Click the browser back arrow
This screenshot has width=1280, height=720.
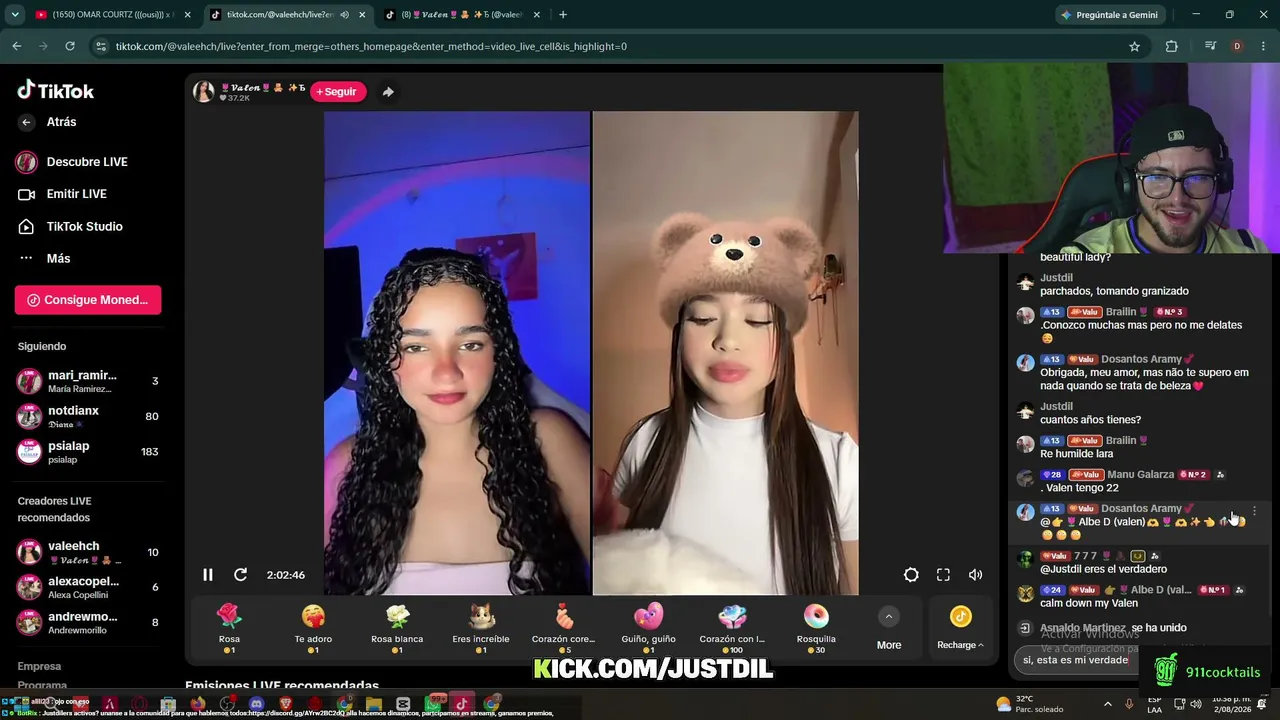click(16, 46)
